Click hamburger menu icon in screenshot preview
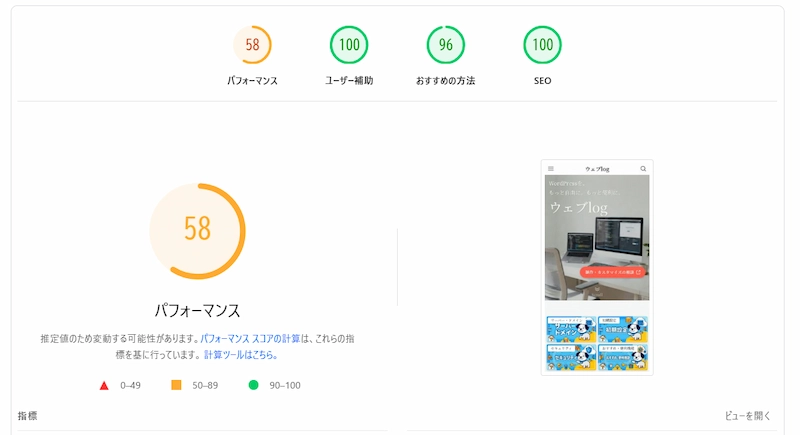800x435 pixels. (x=551, y=169)
